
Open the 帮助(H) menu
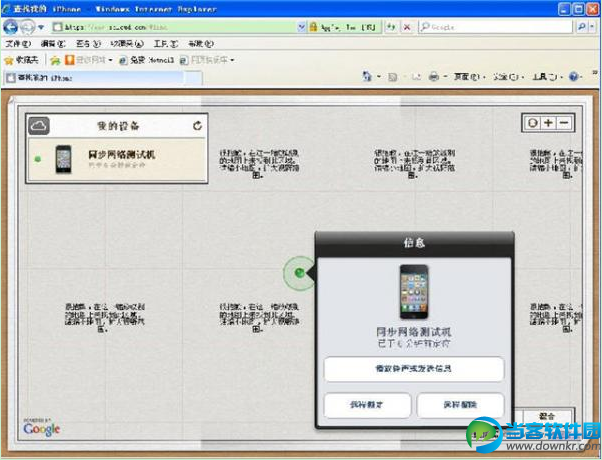(x=201, y=44)
